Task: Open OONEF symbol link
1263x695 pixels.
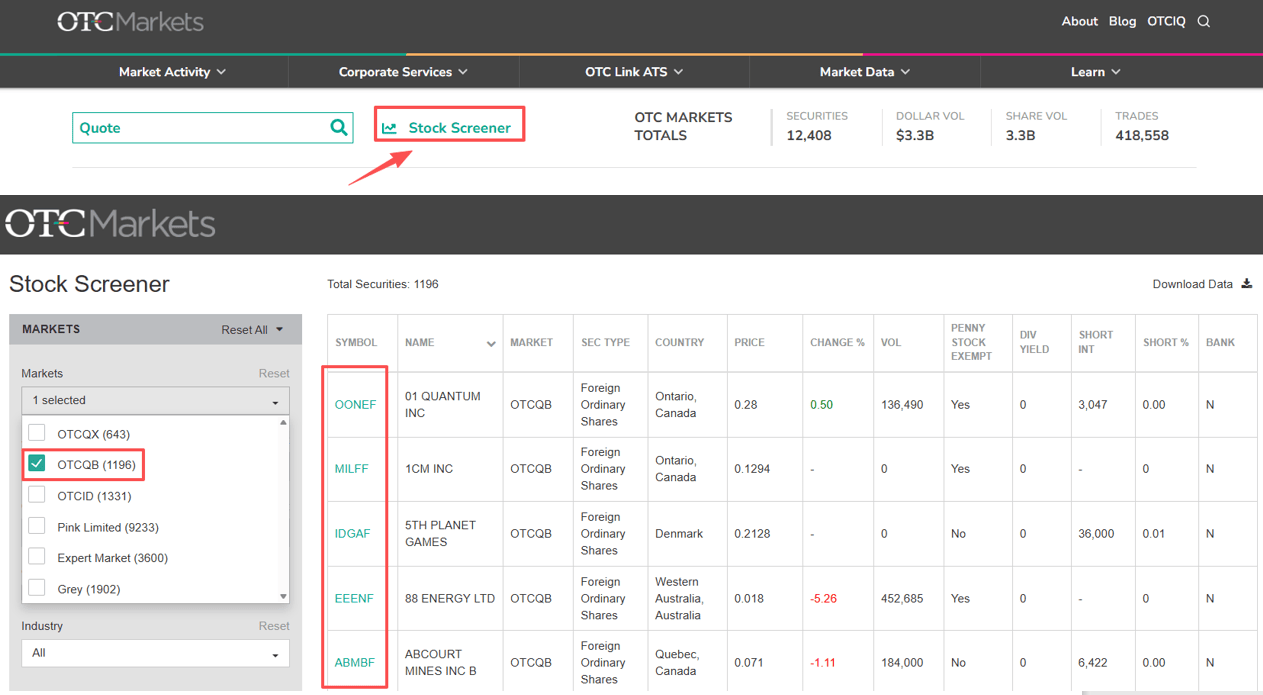Action: click(x=356, y=405)
